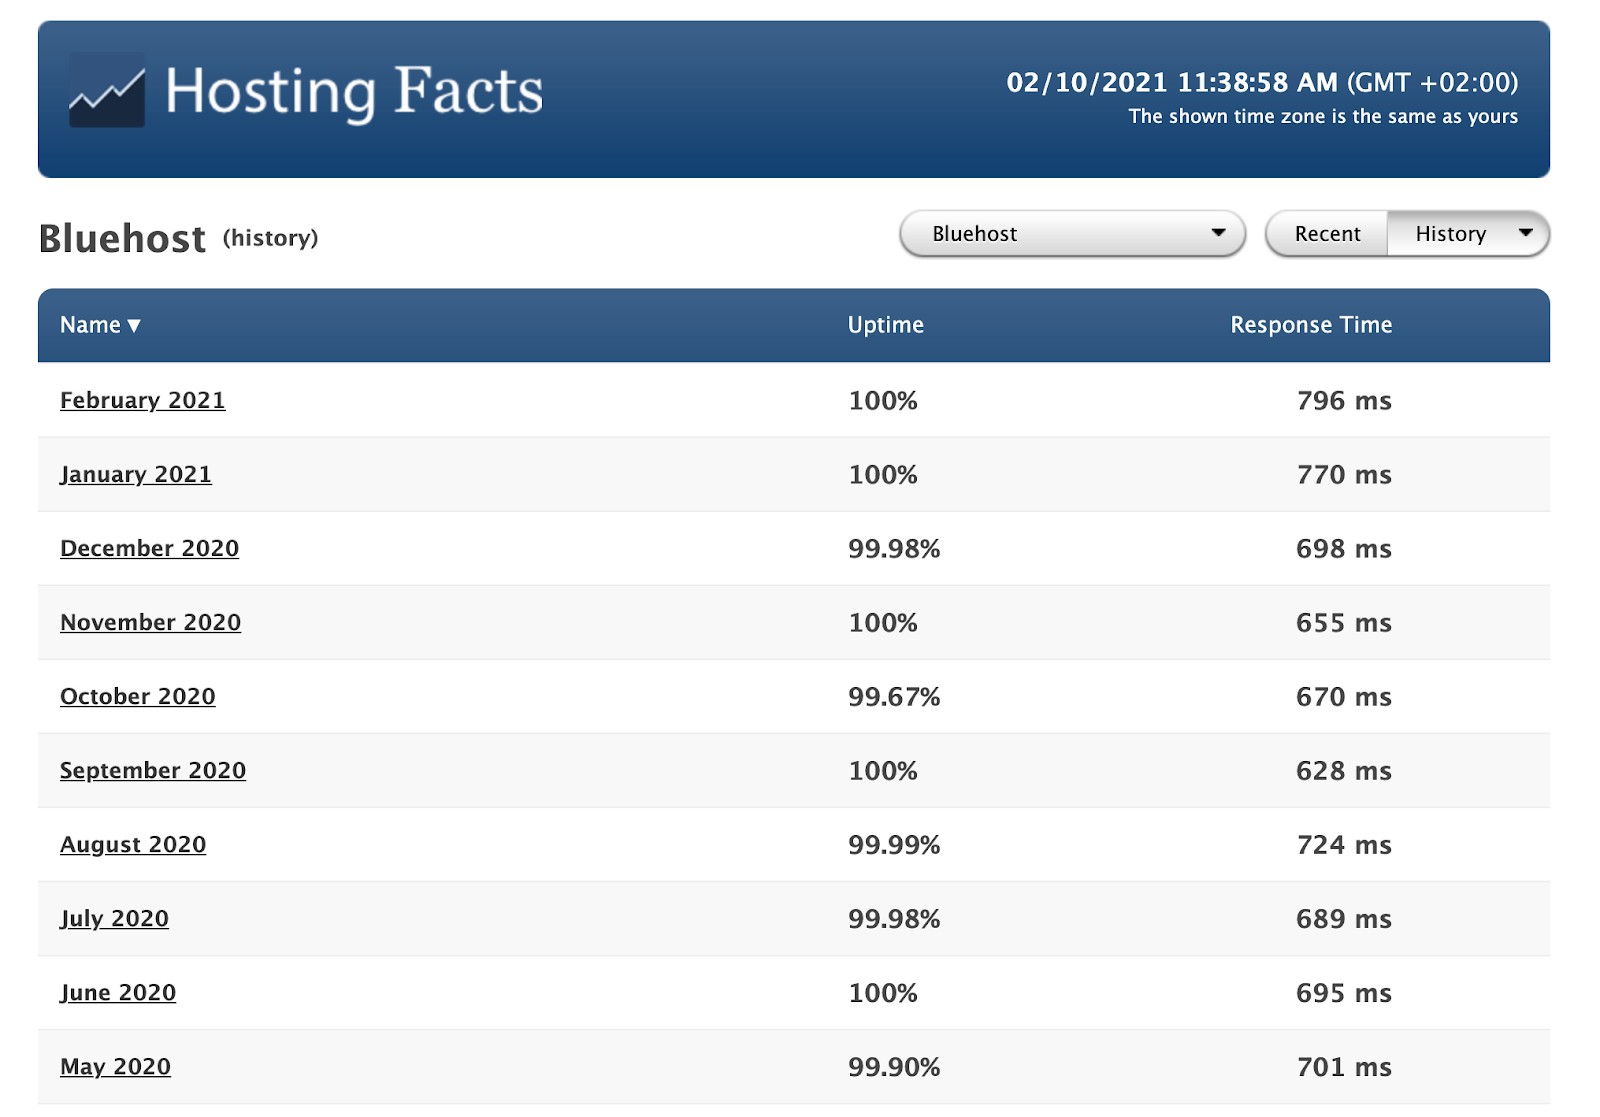Click the 695 ms response time

click(x=1344, y=992)
